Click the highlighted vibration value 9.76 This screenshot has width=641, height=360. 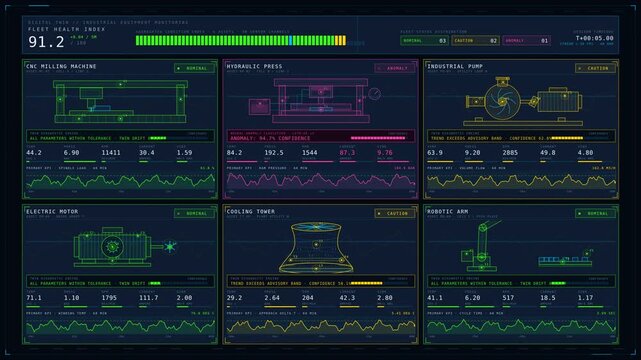pos(385,152)
